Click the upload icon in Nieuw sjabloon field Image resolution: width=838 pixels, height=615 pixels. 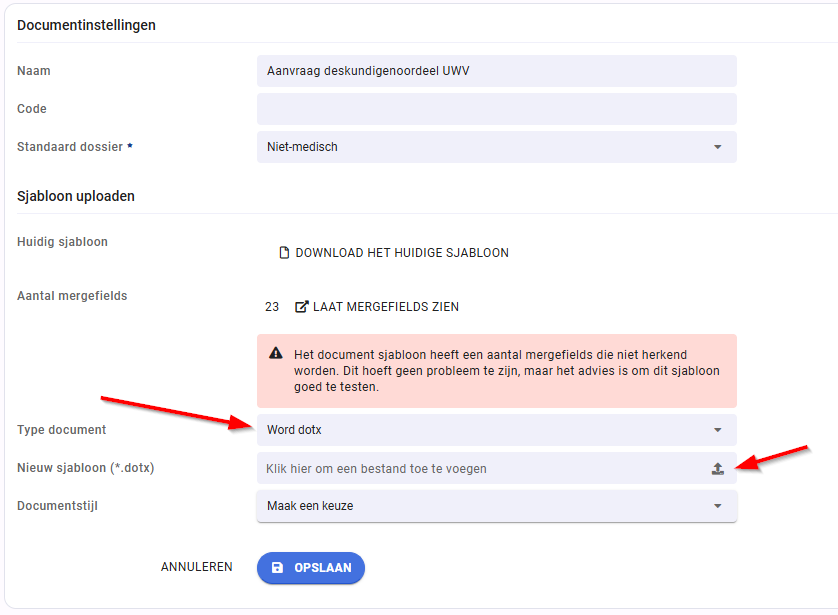pyautogui.click(x=718, y=469)
